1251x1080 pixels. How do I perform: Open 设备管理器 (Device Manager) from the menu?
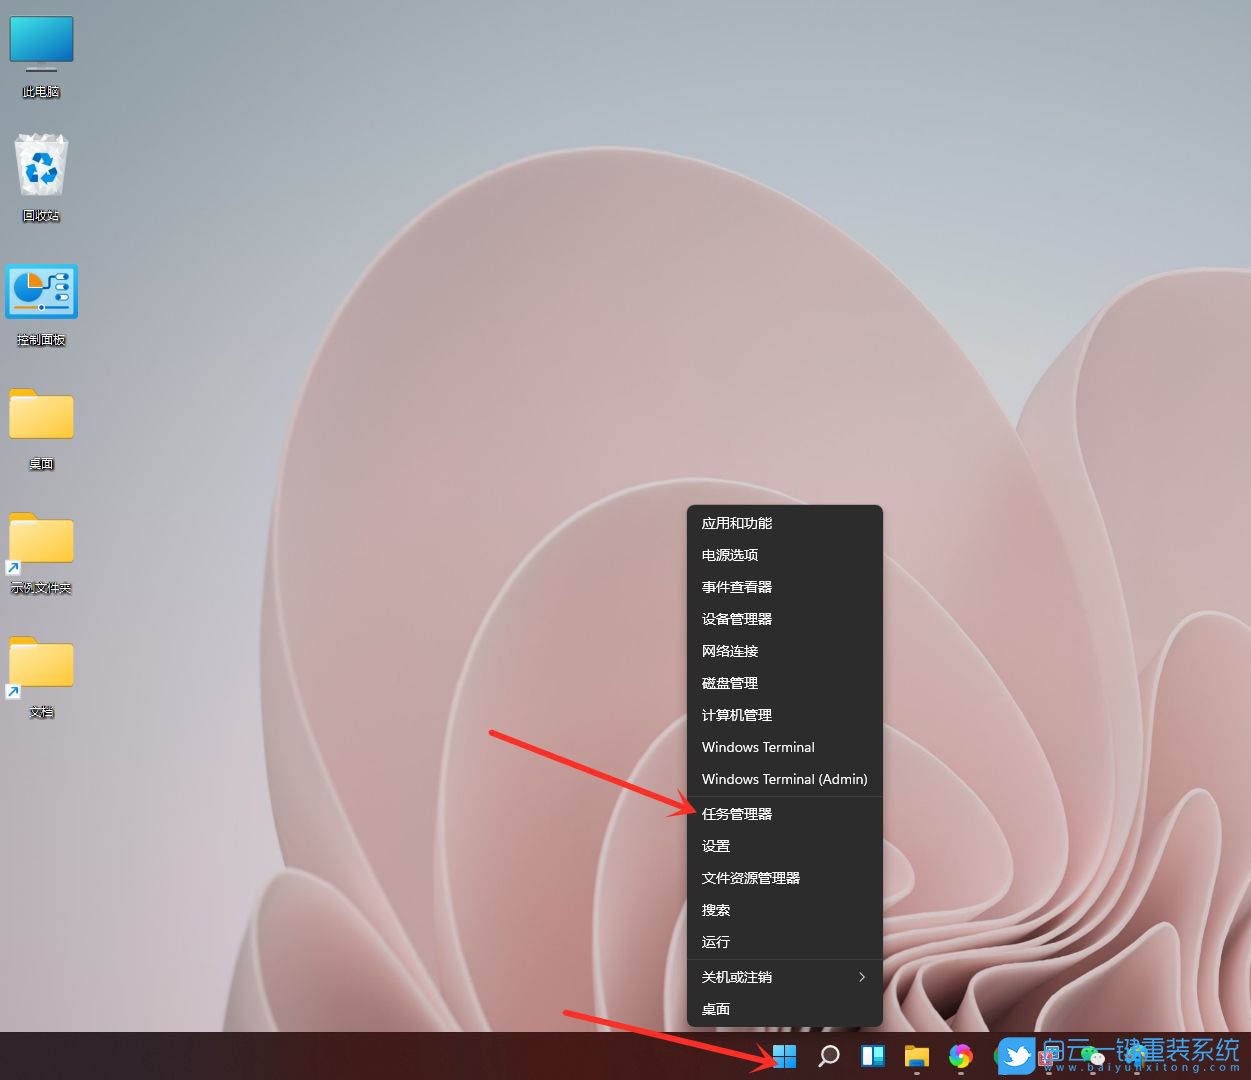[737, 619]
